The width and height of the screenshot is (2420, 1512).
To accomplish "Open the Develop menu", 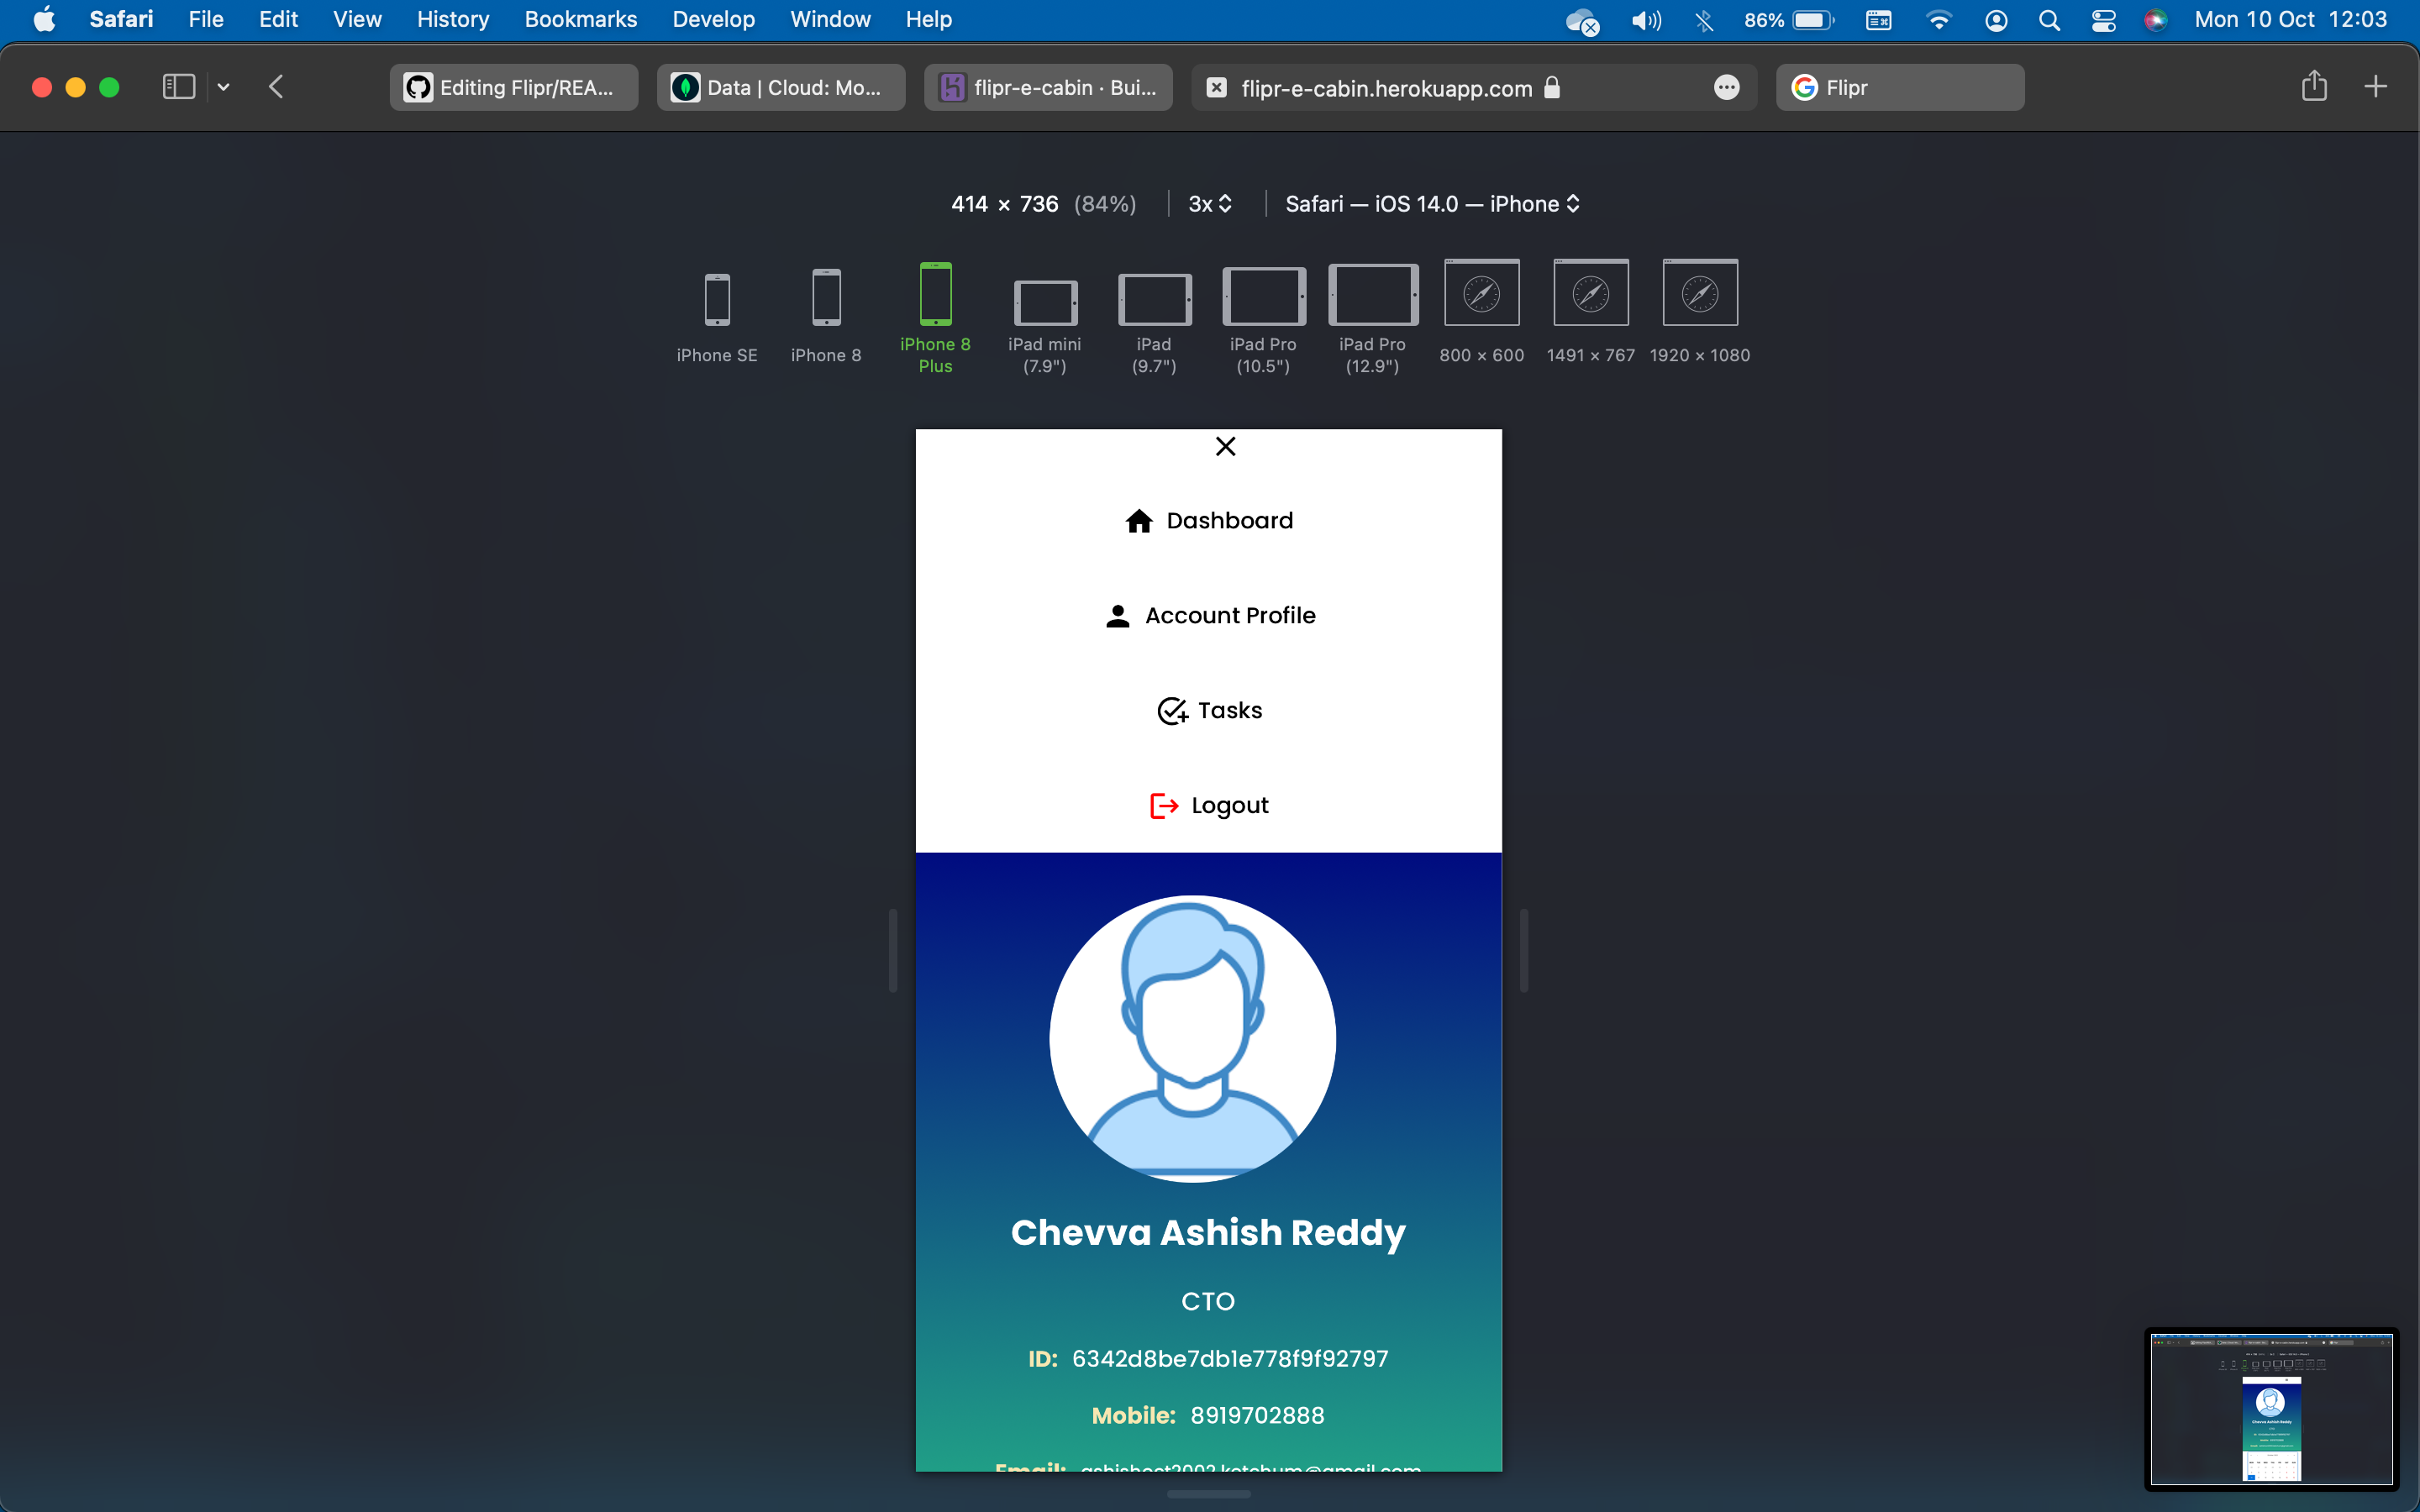I will click(x=713, y=20).
